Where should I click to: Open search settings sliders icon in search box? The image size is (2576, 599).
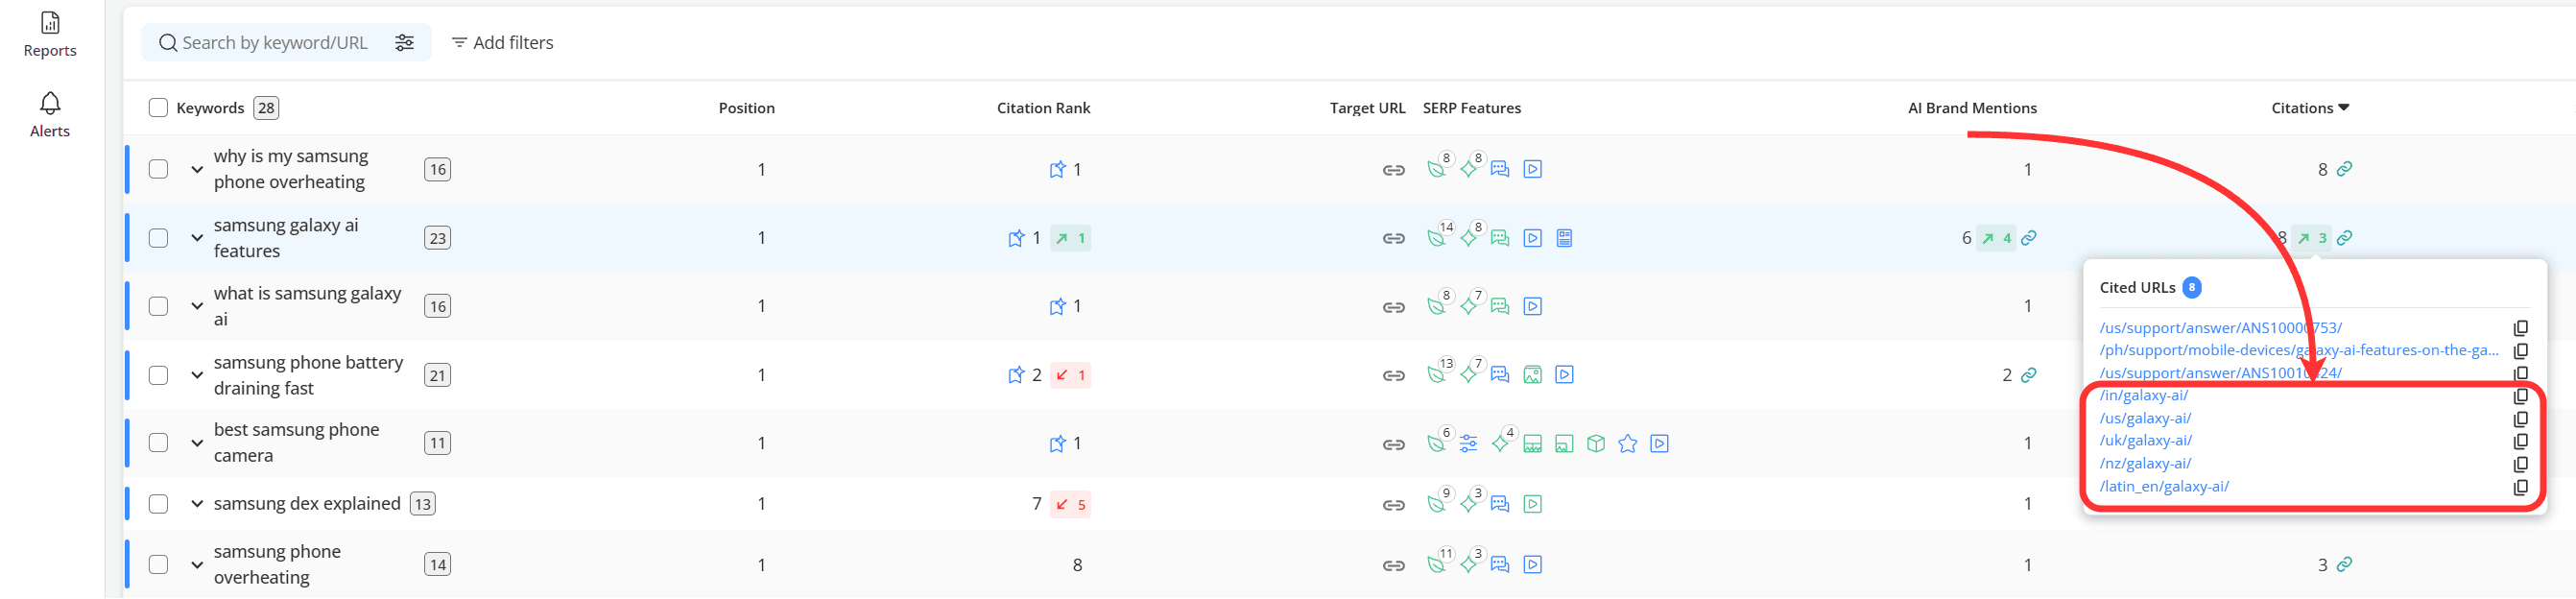(x=404, y=42)
